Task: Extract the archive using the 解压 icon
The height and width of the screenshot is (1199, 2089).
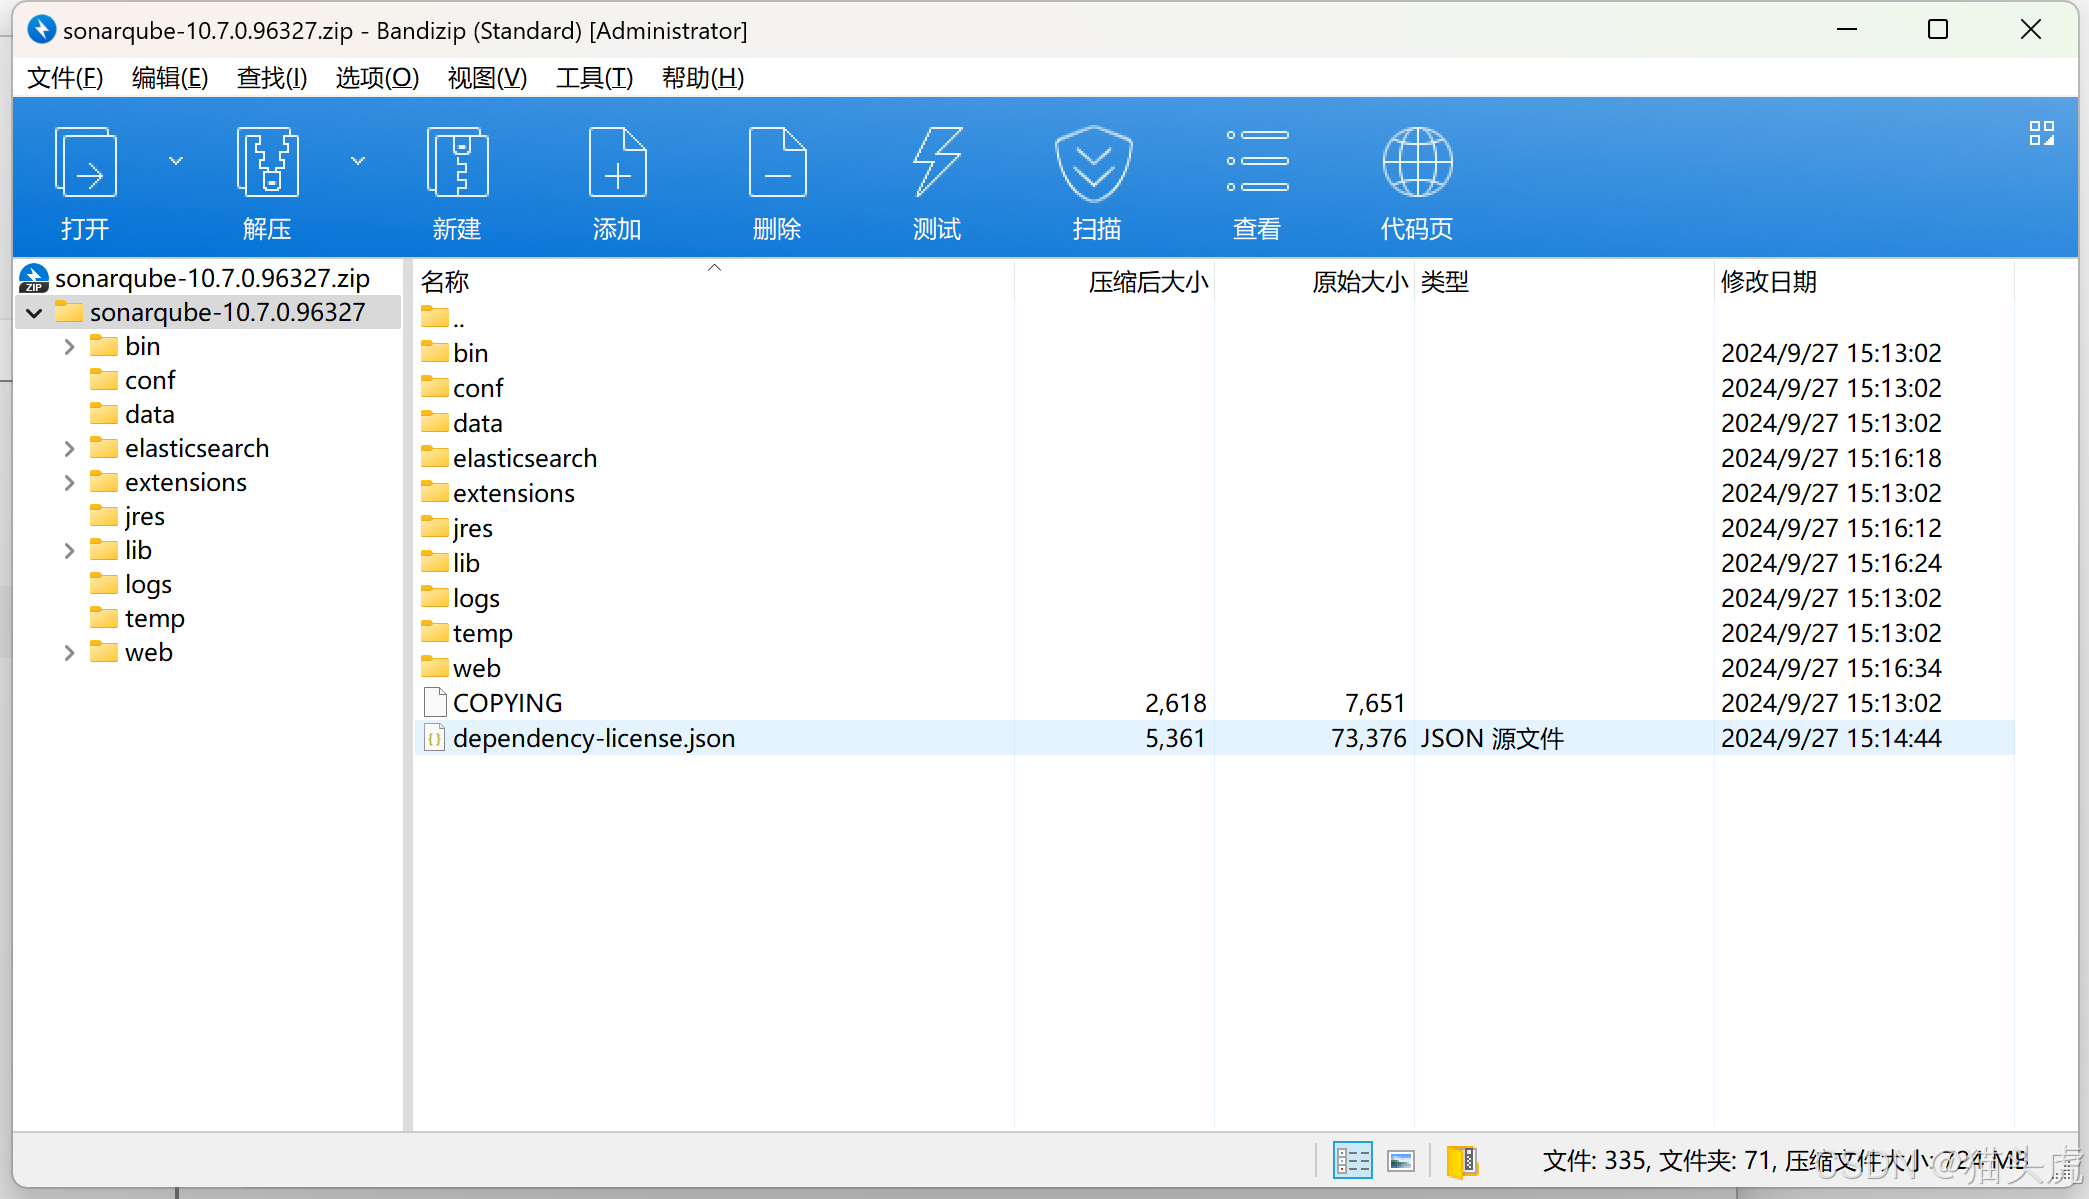Action: coord(266,180)
